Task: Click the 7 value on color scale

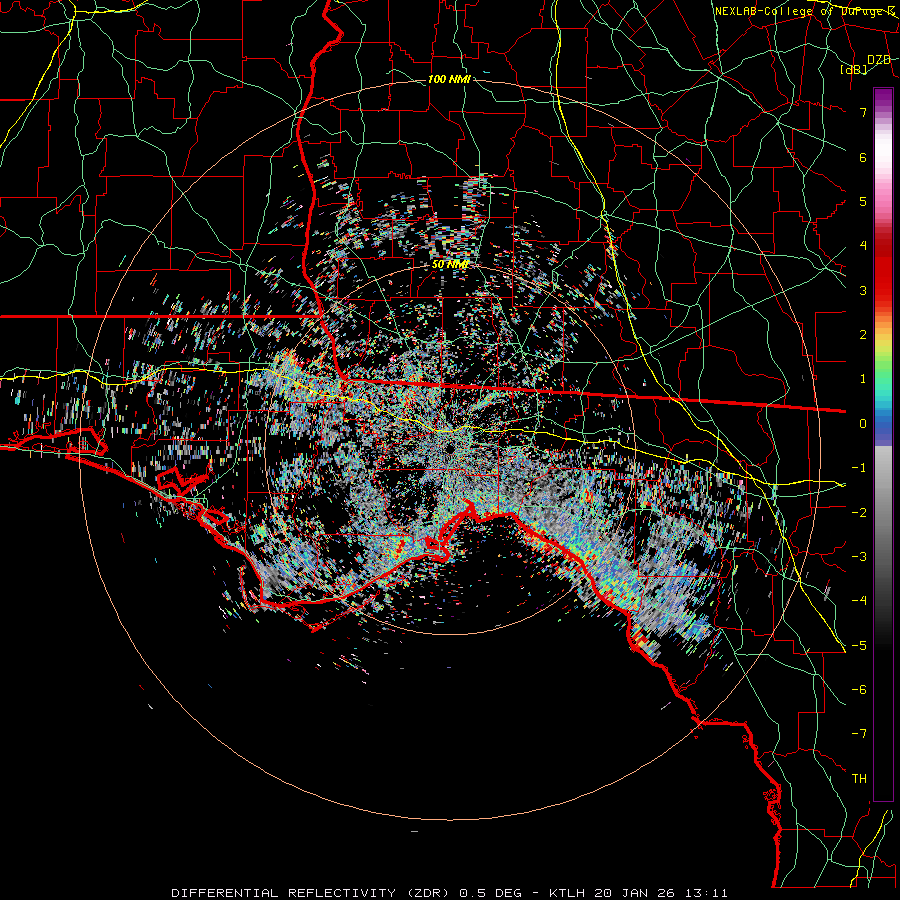Action: 863,112
